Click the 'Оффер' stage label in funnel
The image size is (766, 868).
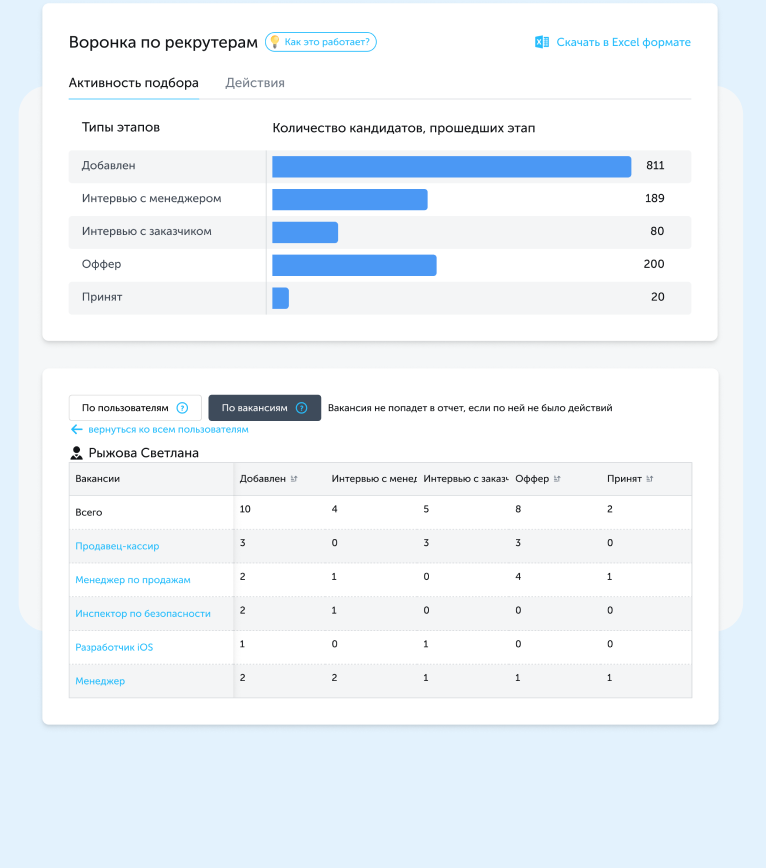[x=101, y=264]
